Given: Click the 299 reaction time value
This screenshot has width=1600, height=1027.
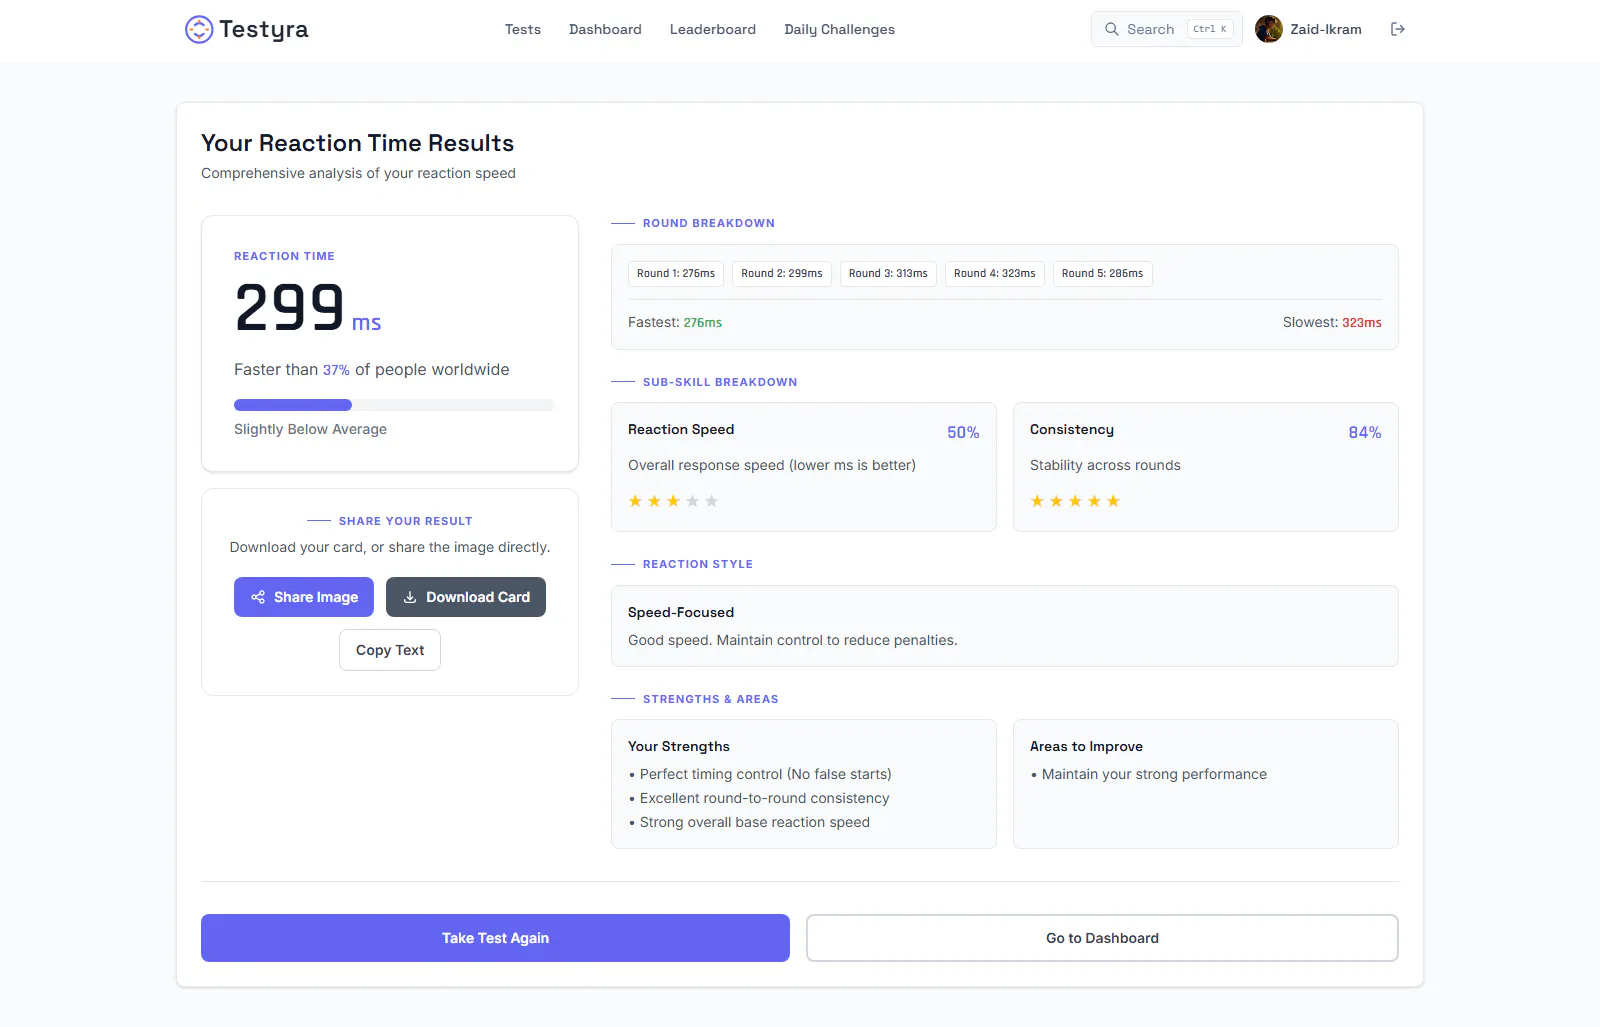Looking at the screenshot, I should point(290,307).
